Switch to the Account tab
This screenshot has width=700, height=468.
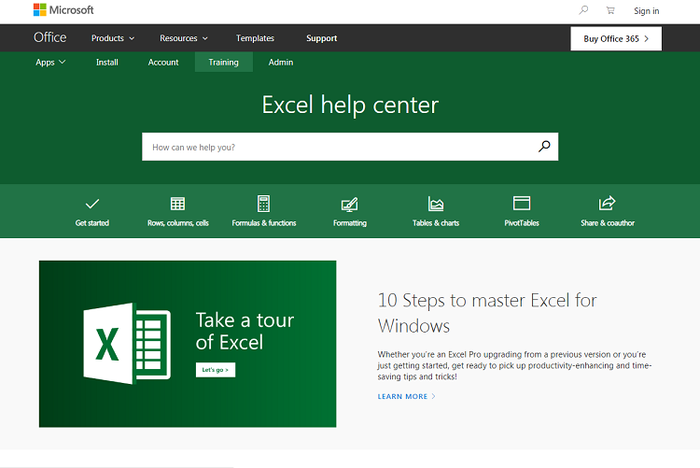163,63
